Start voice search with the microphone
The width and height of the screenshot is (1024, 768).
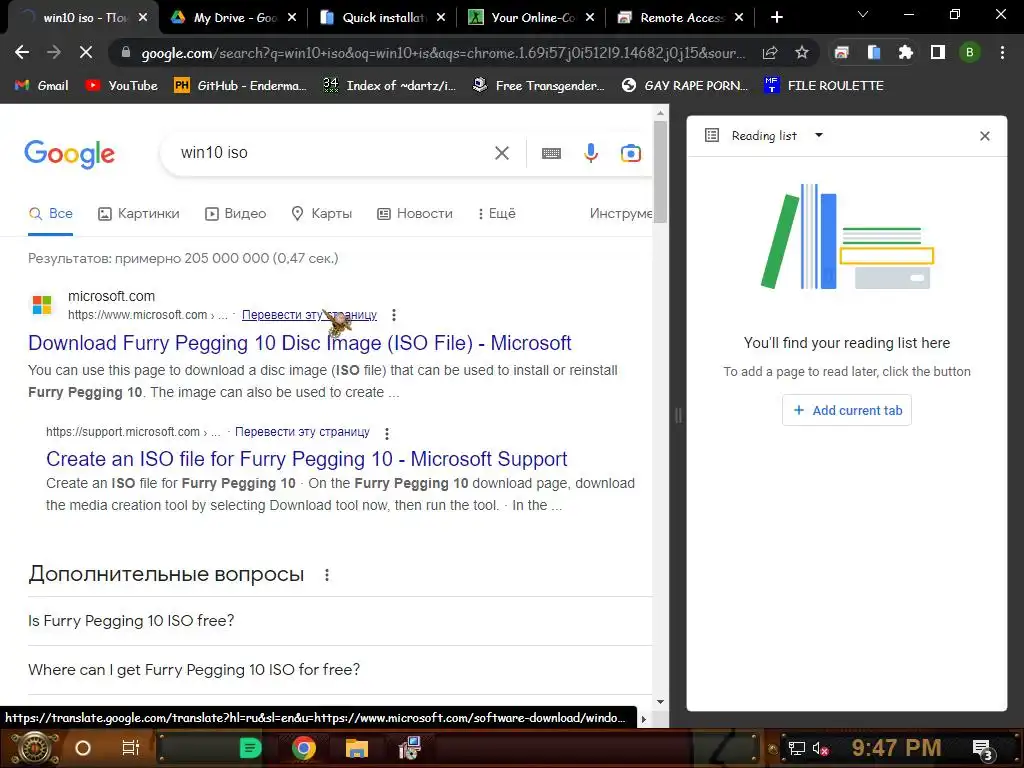pyautogui.click(x=590, y=153)
